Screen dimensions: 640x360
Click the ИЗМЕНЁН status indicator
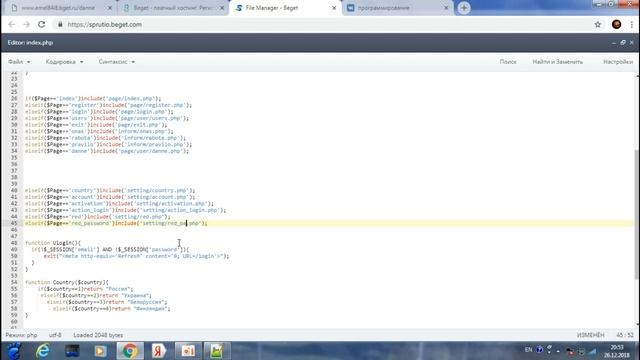(x=590, y=335)
